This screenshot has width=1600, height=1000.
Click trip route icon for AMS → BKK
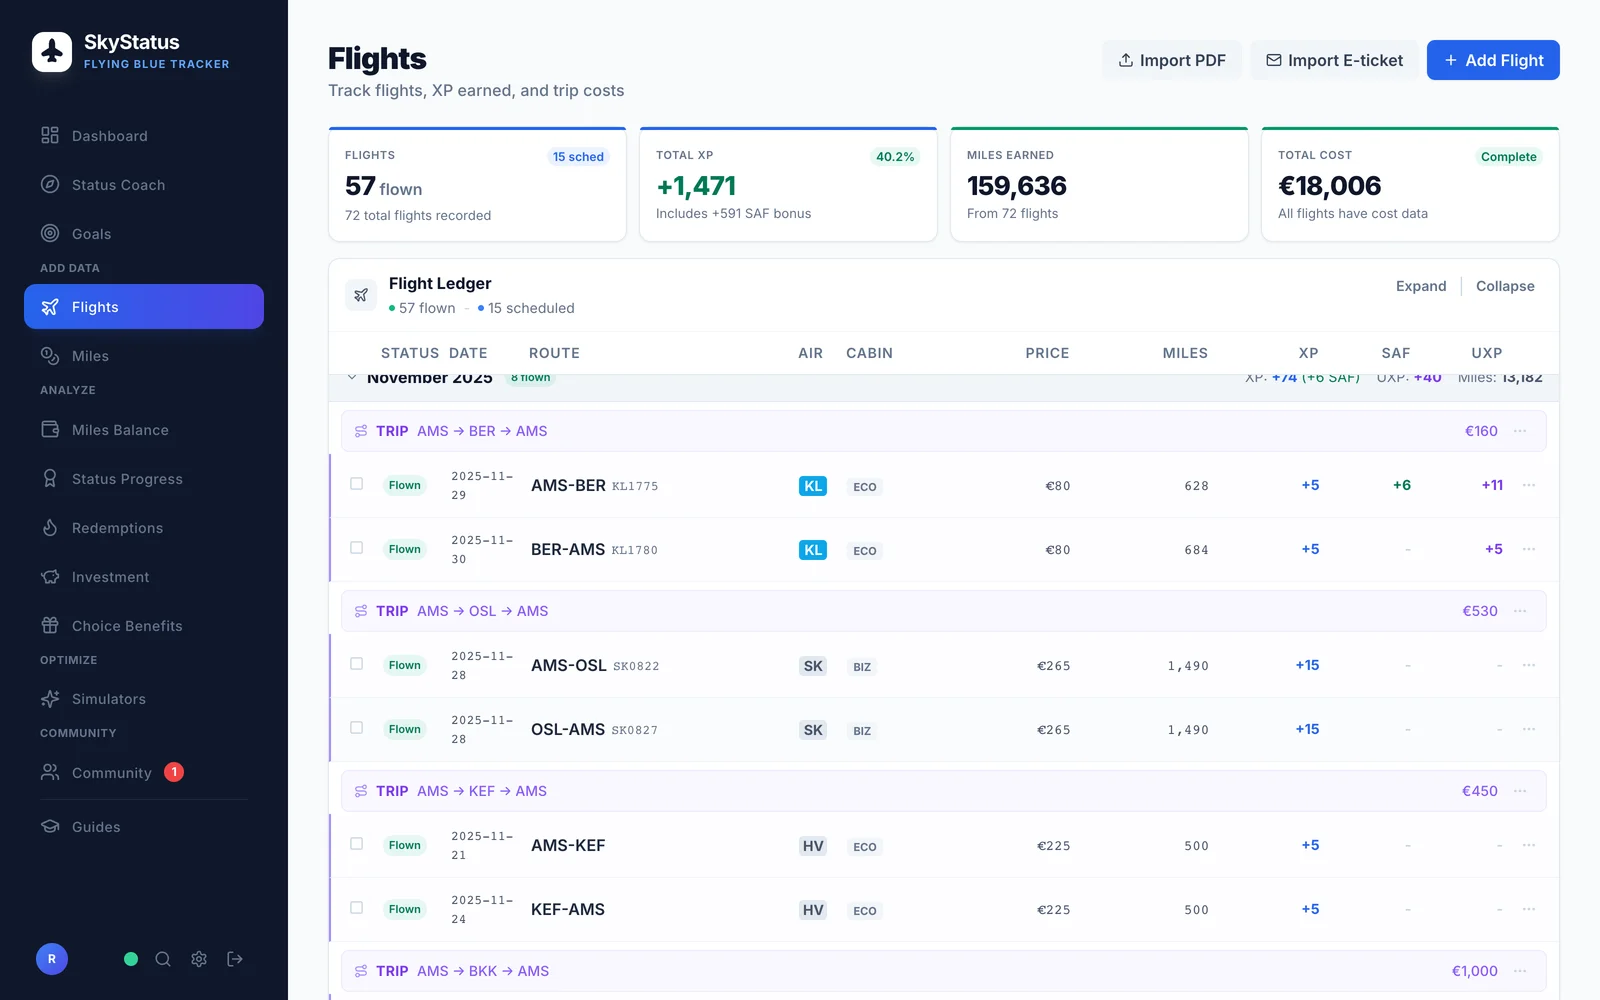(361, 971)
